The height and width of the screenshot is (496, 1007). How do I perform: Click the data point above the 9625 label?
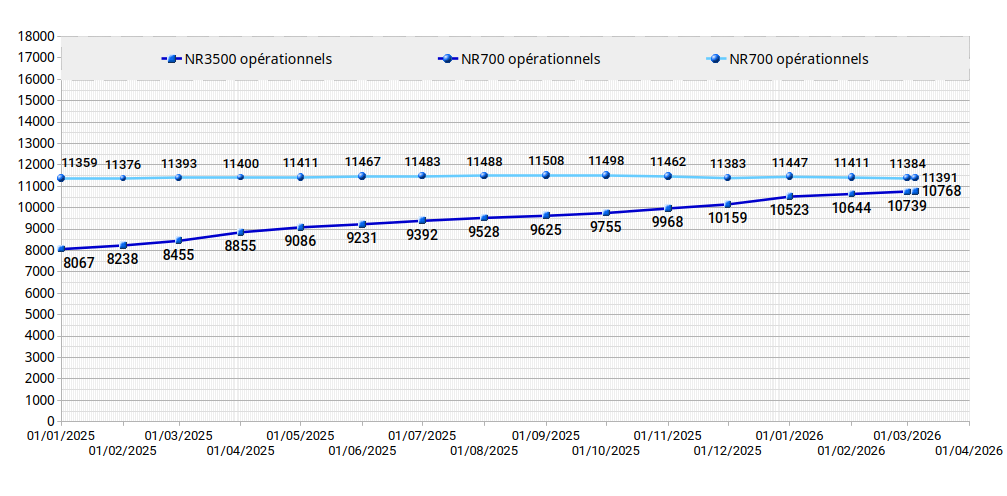pos(546,215)
